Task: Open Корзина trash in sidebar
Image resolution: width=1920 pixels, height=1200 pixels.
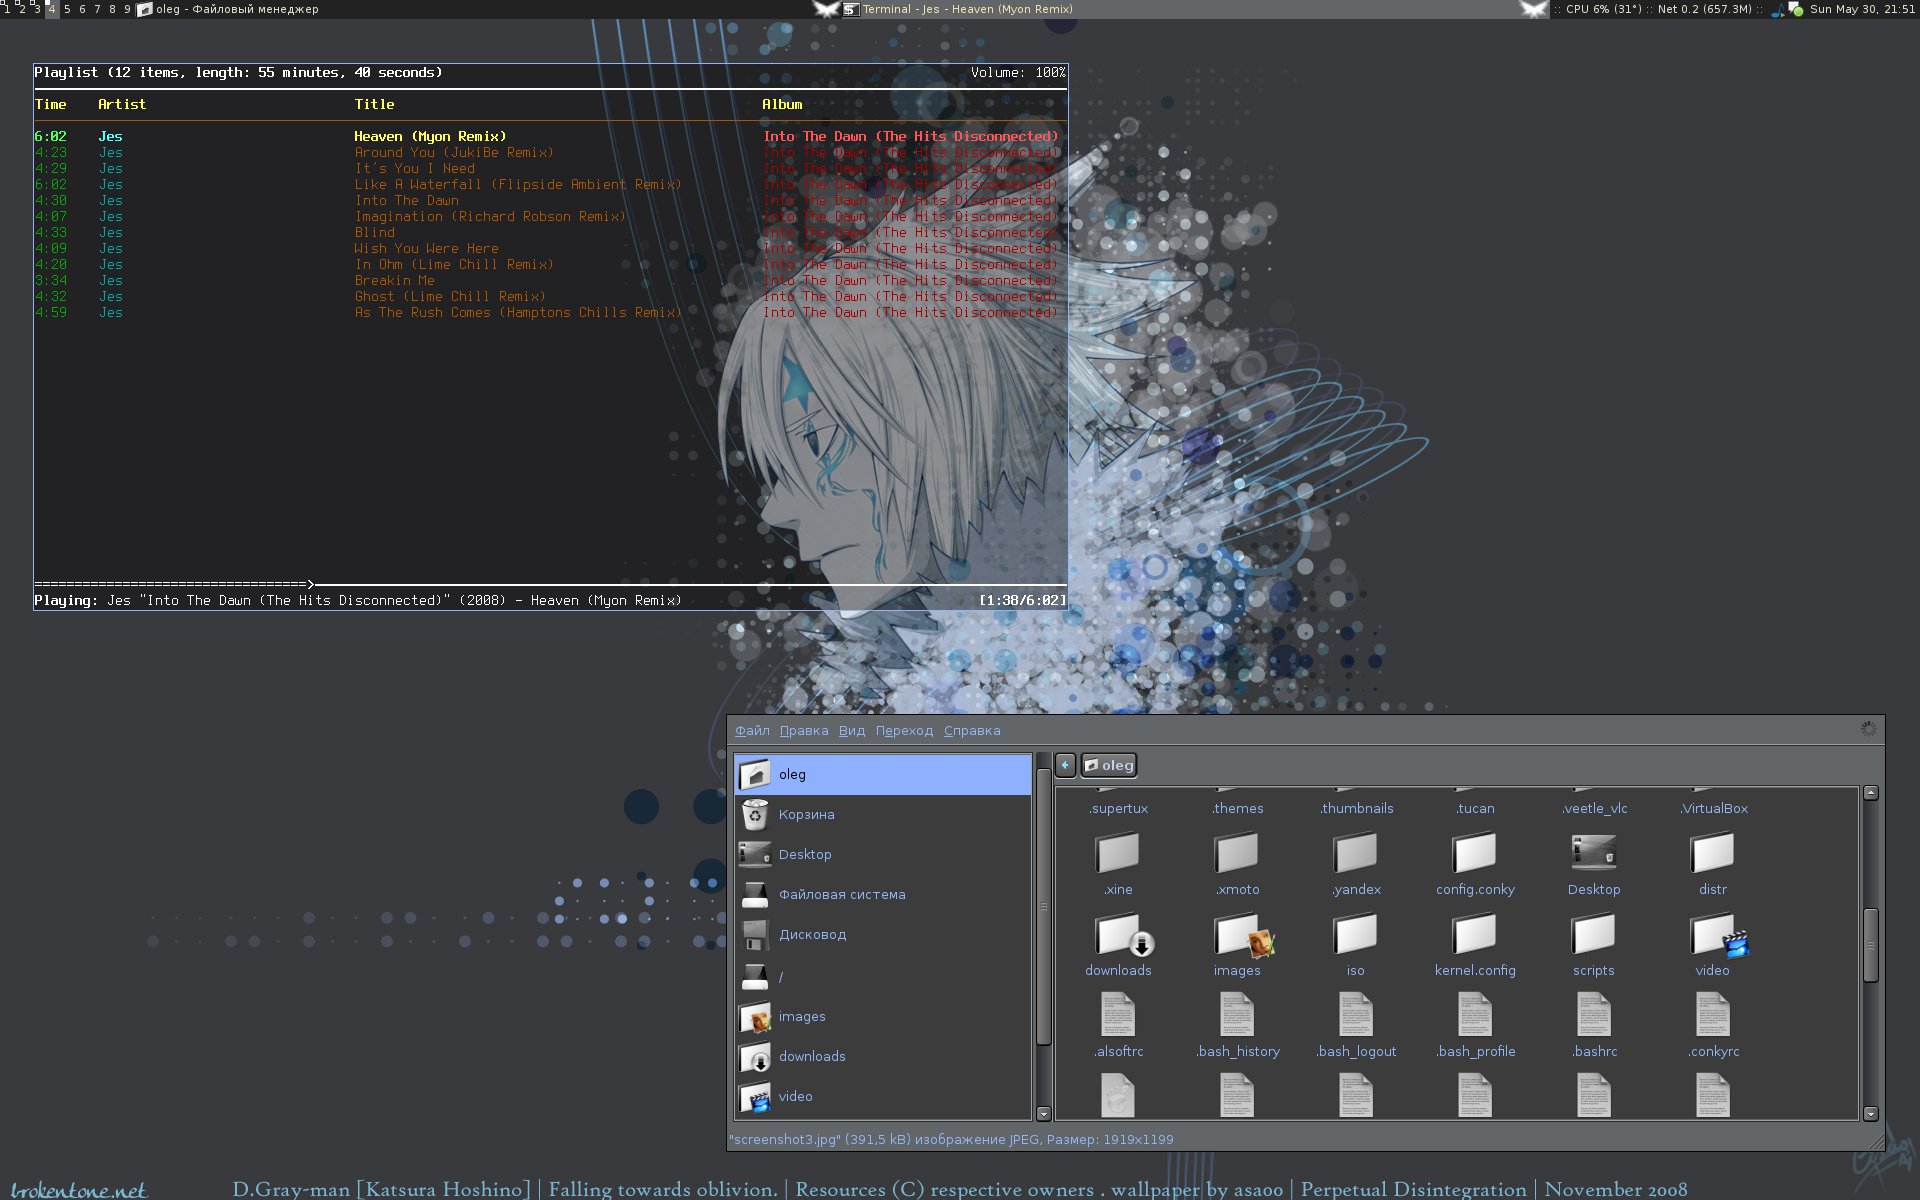Action: coord(883,814)
